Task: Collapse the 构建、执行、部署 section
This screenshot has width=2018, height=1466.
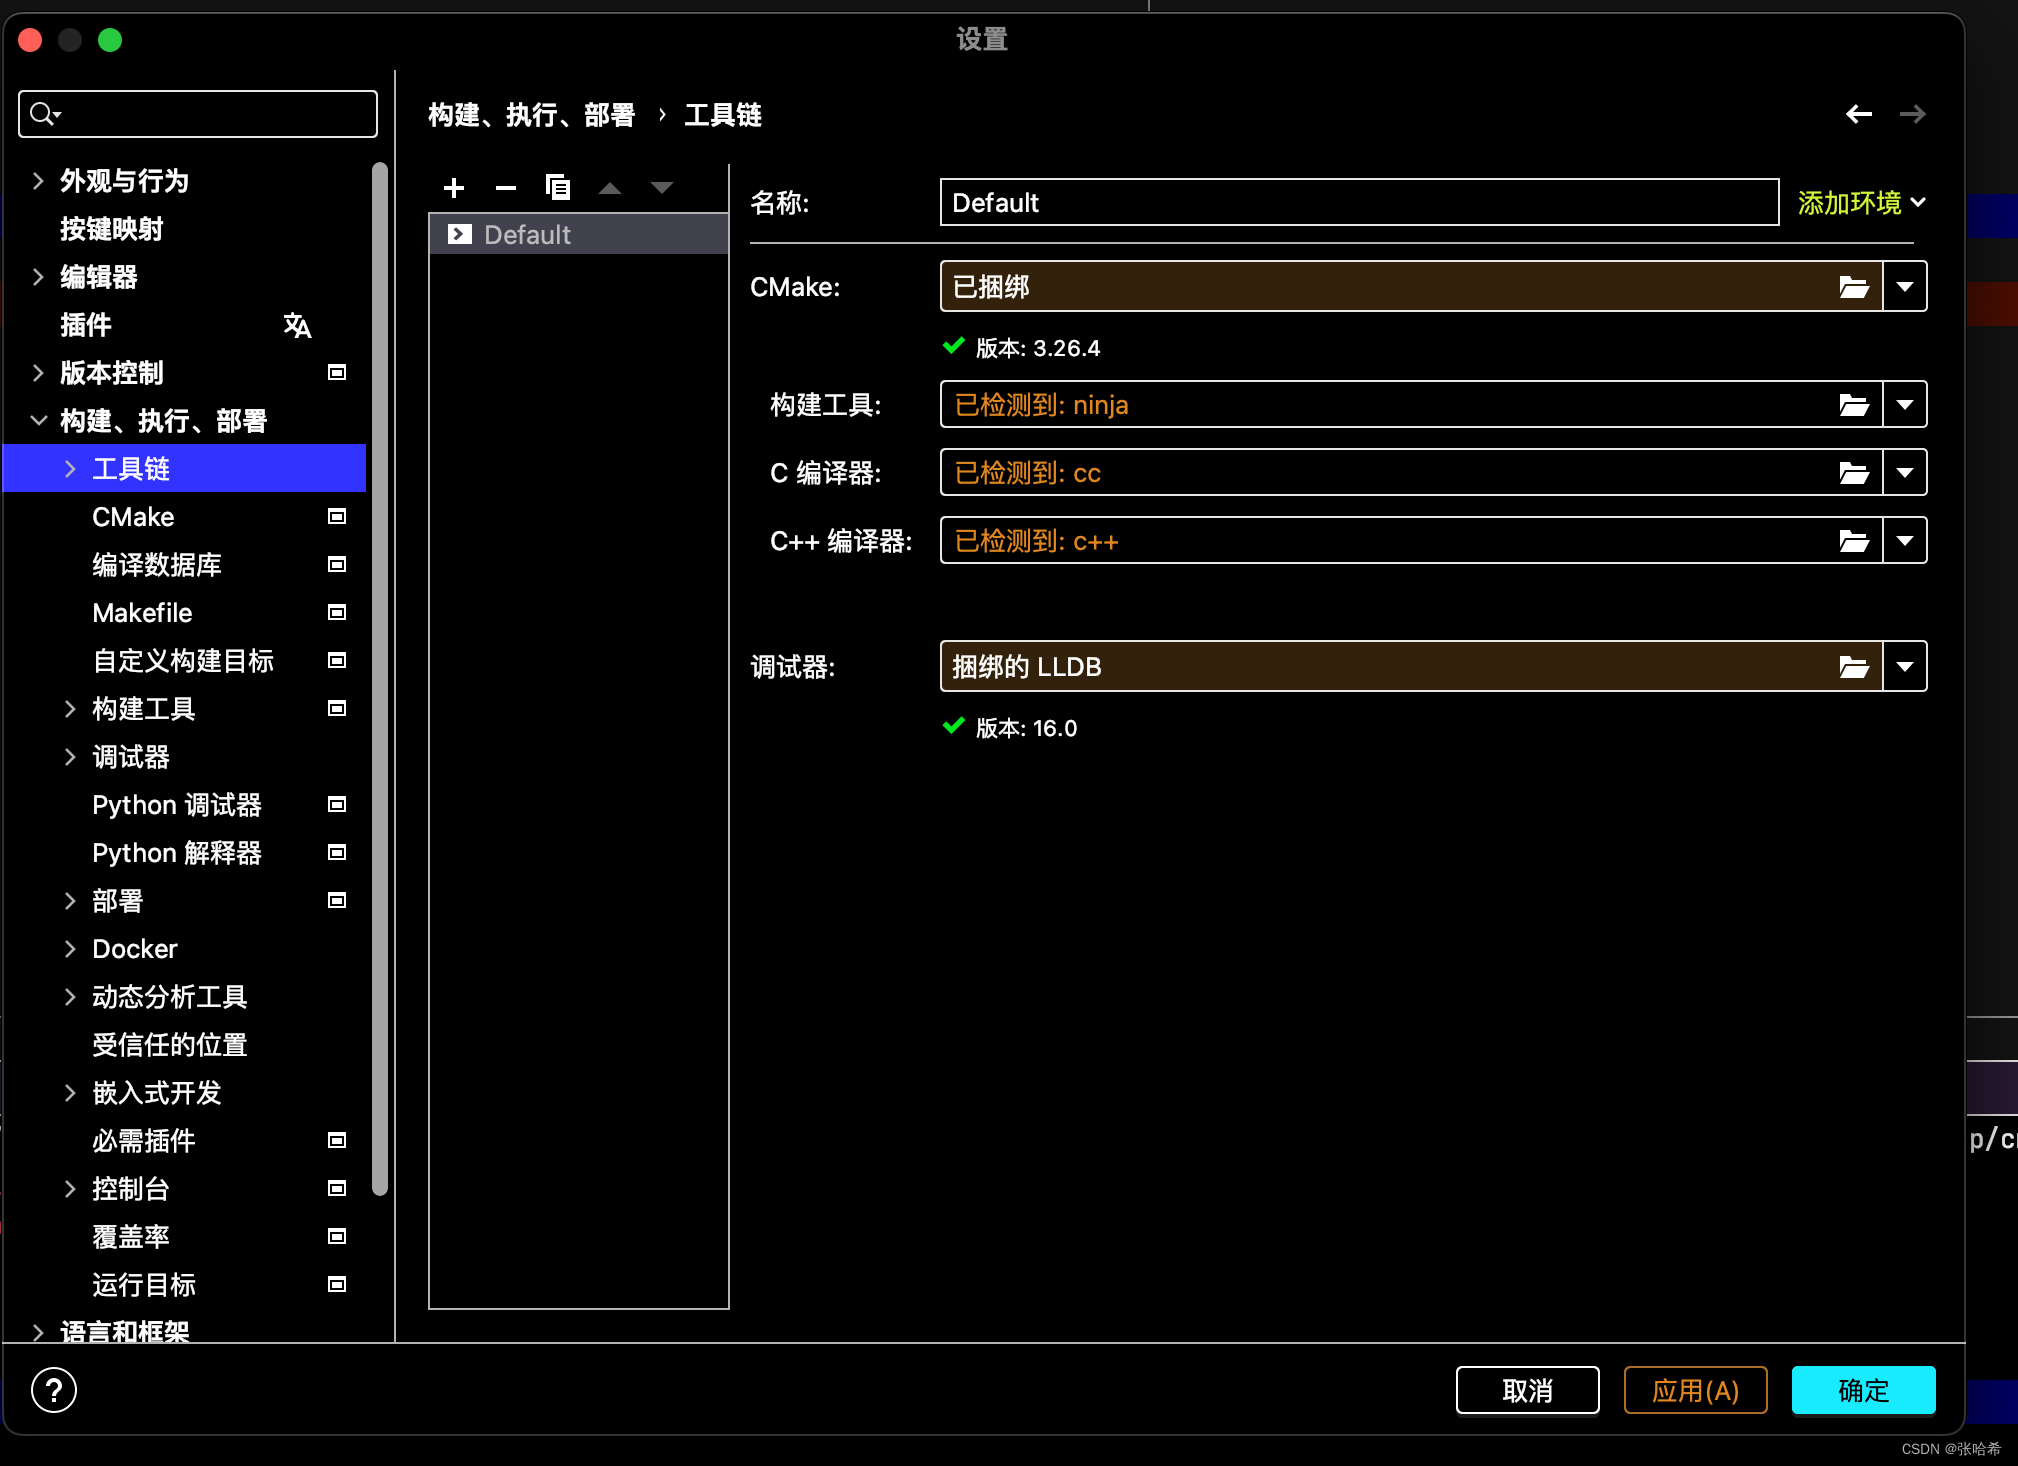Action: (x=37, y=420)
